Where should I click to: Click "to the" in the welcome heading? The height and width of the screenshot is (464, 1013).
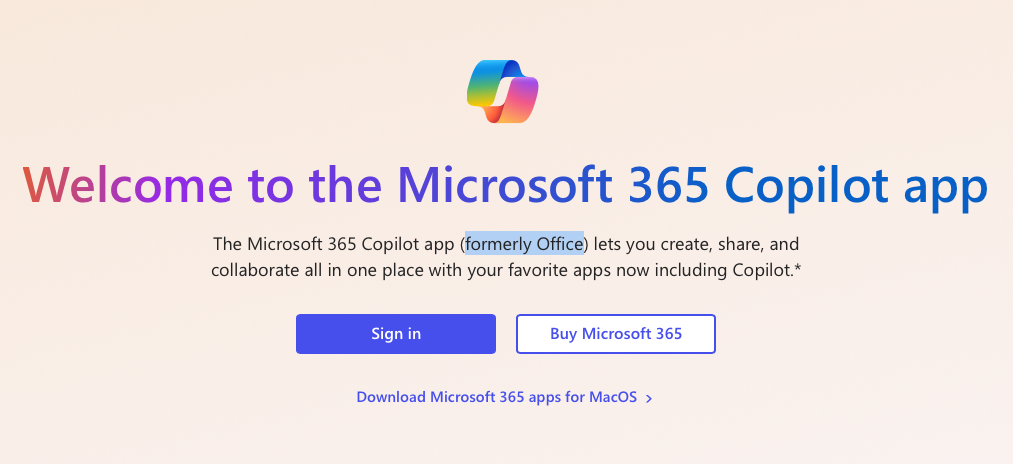pos(301,185)
